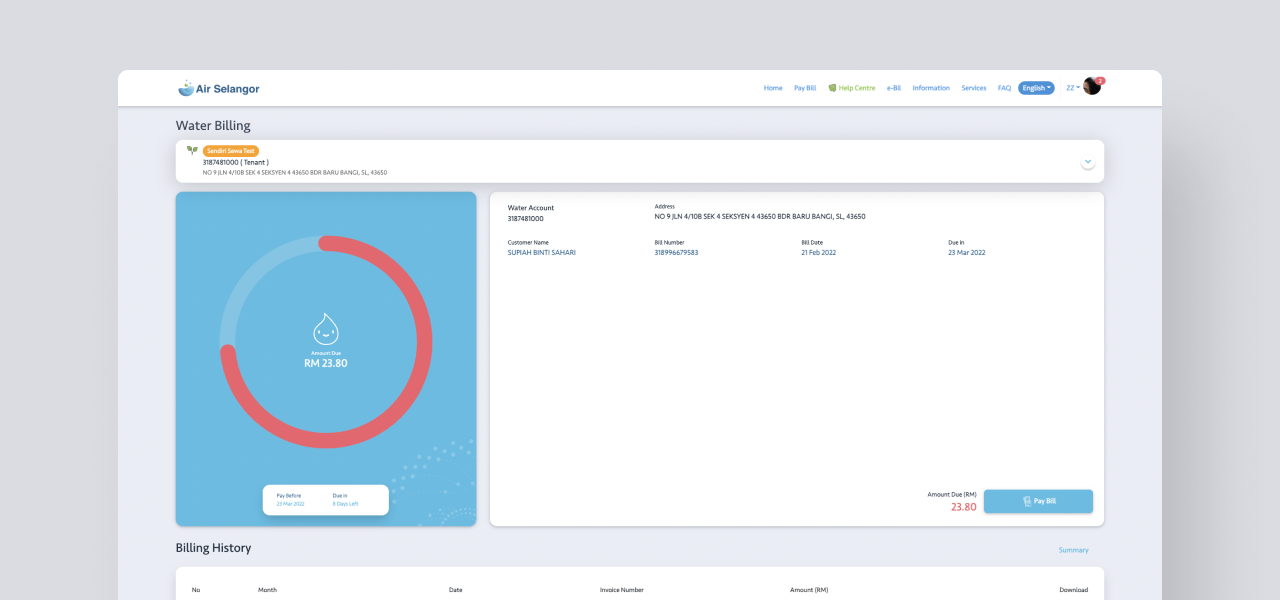Image resolution: width=1280 pixels, height=600 pixels.
Task: Open the Summary link in Billing History
Action: click(1073, 550)
